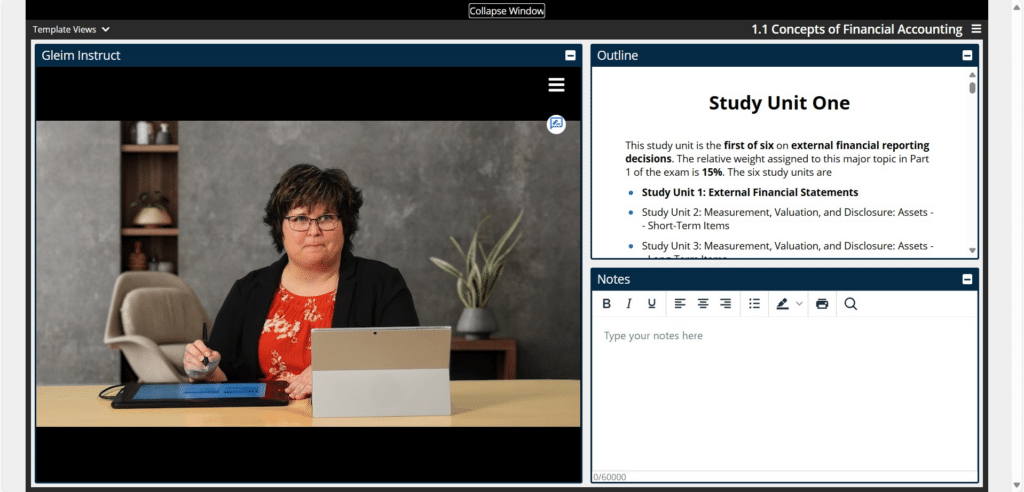
Task: Click the notes text area
Action: (x=784, y=395)
